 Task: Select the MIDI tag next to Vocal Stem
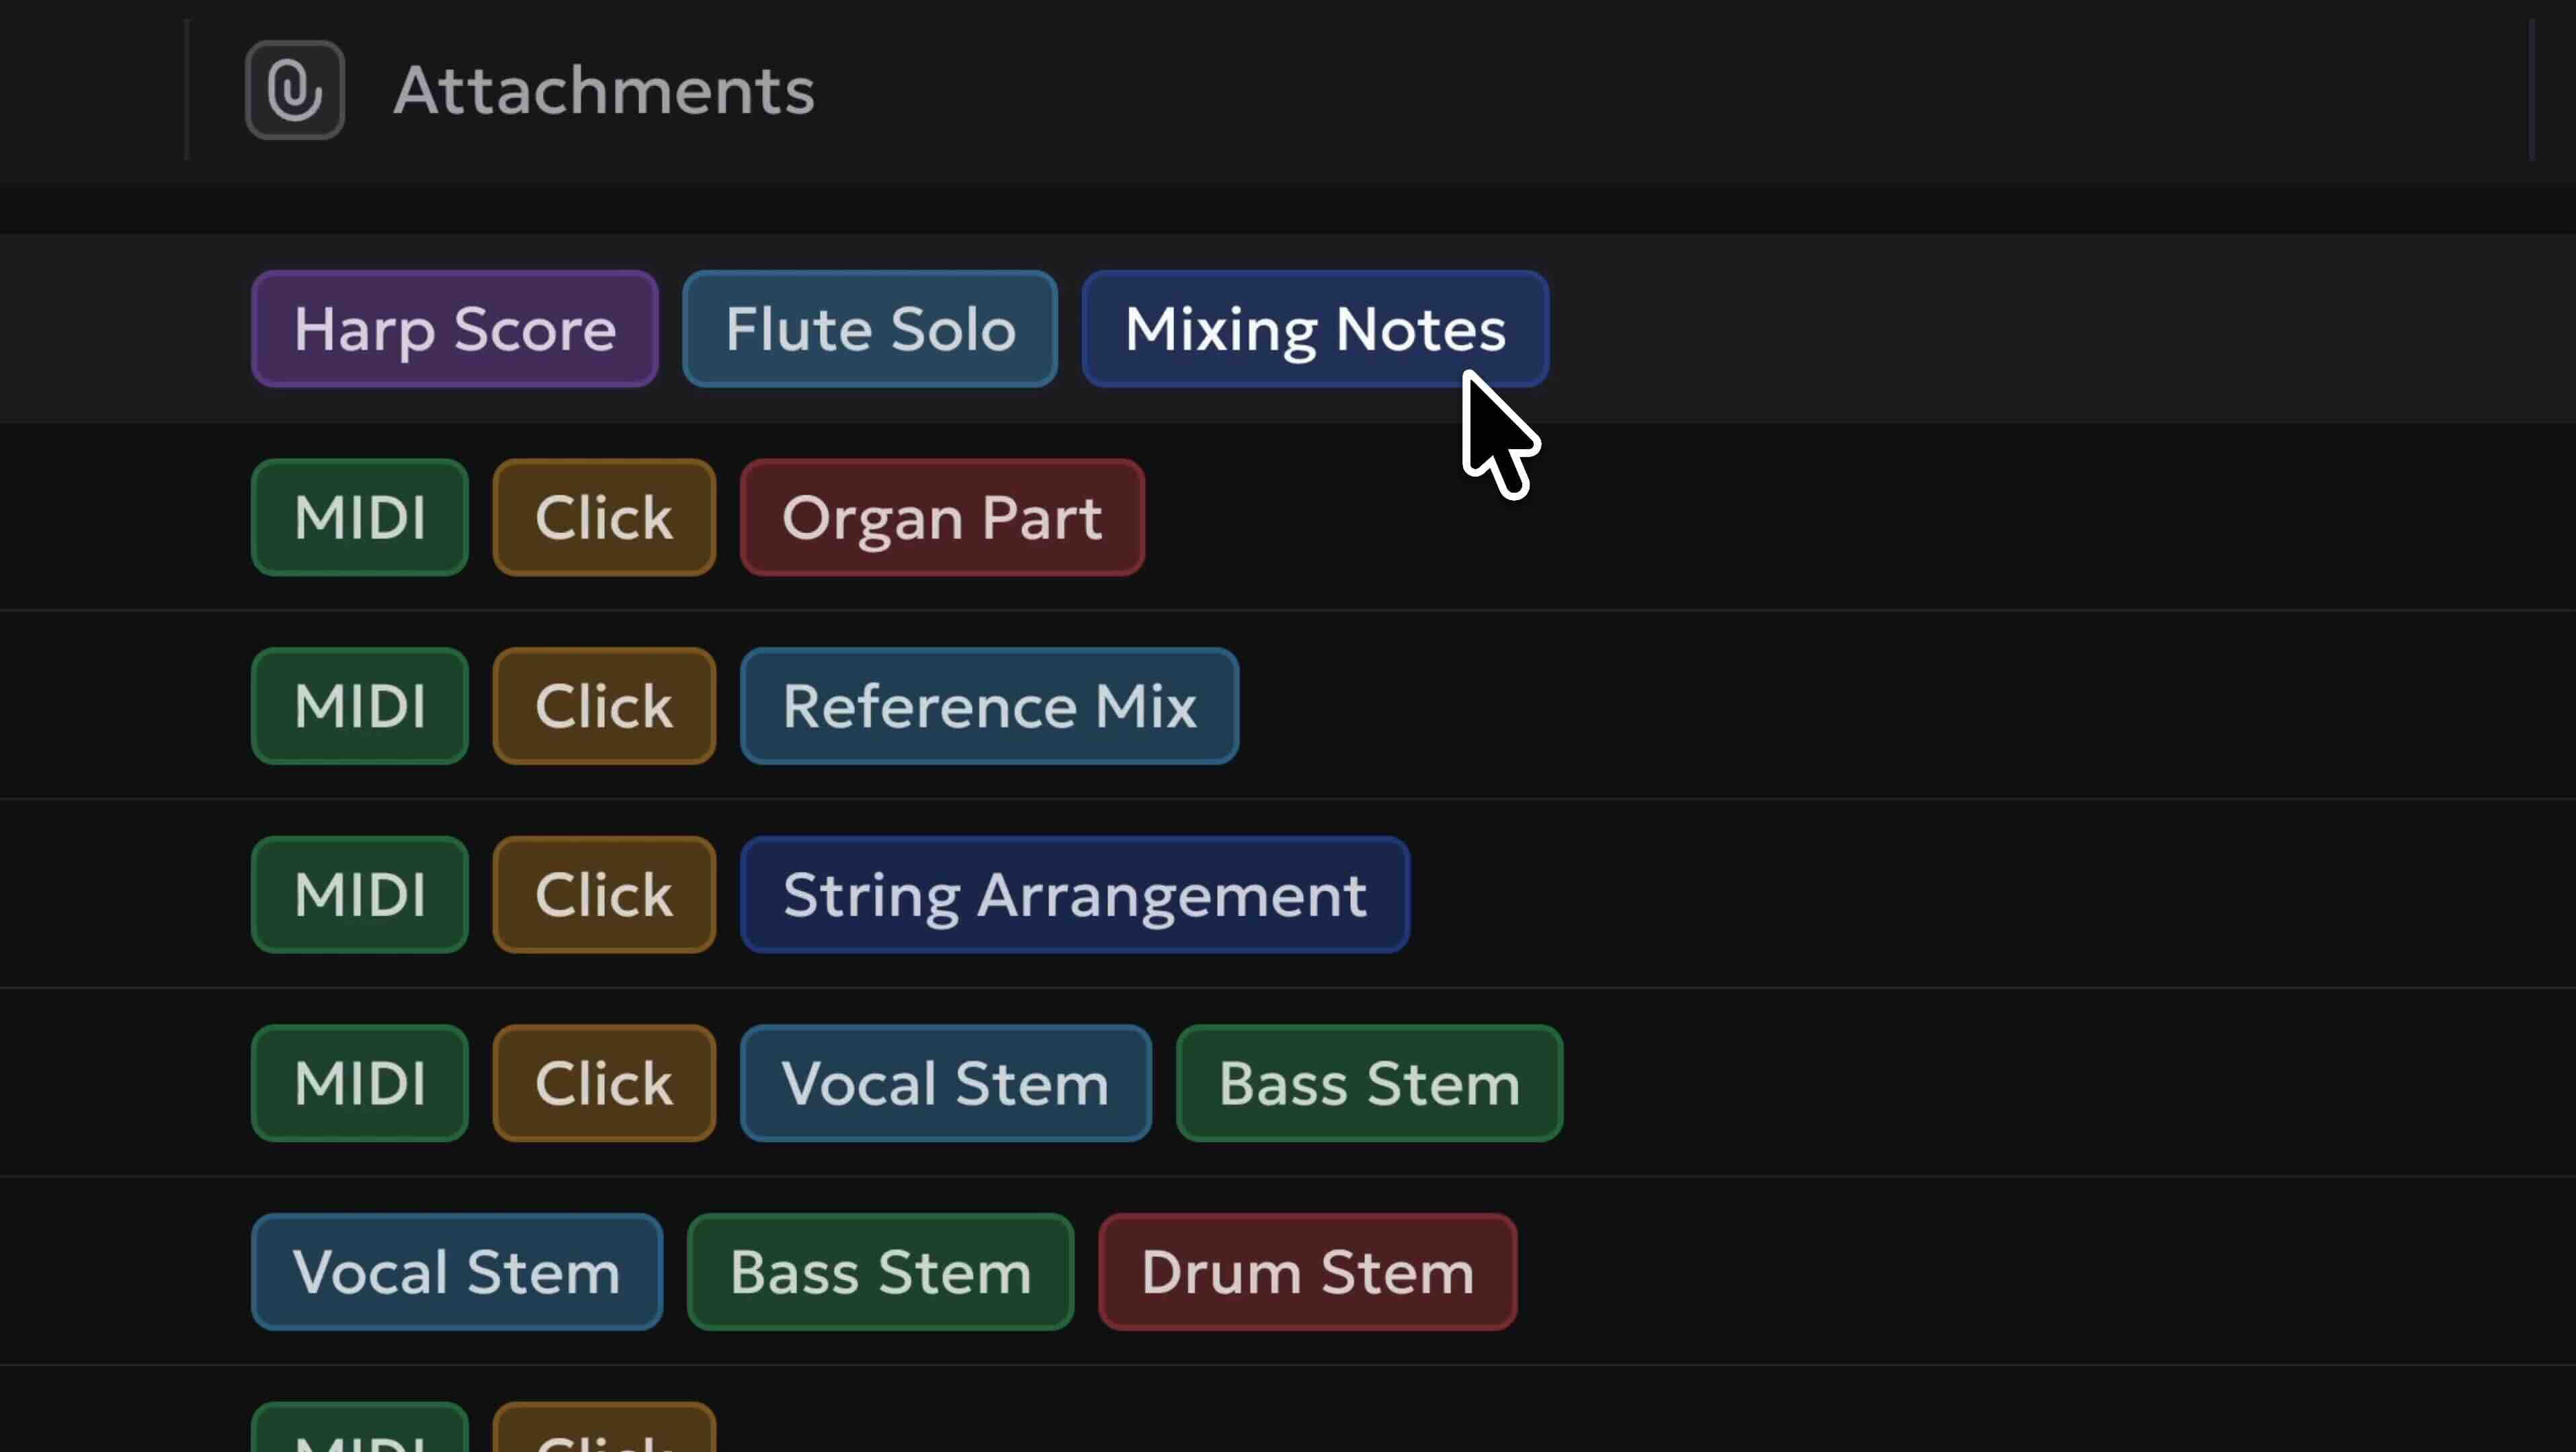point(359,1083)
